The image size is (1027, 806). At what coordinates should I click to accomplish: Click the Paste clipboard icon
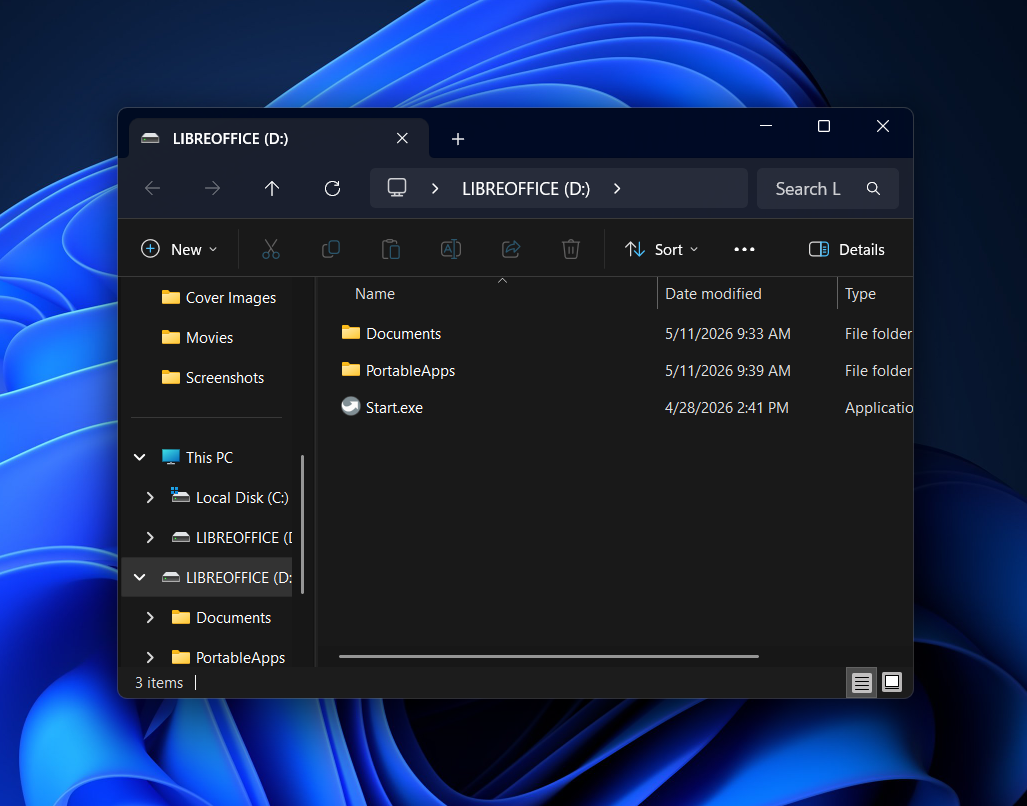[391, 249]
